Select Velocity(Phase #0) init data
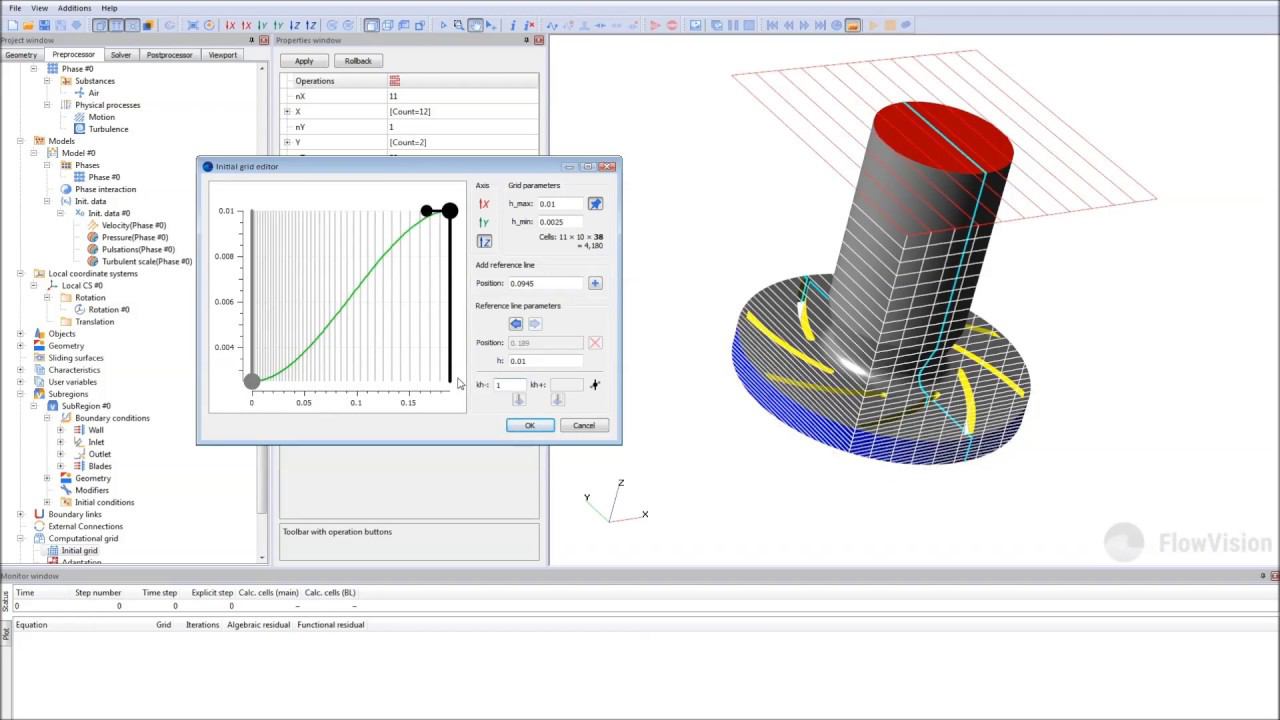The height and width of the screenshot is (720, 1280). point(134,226)
